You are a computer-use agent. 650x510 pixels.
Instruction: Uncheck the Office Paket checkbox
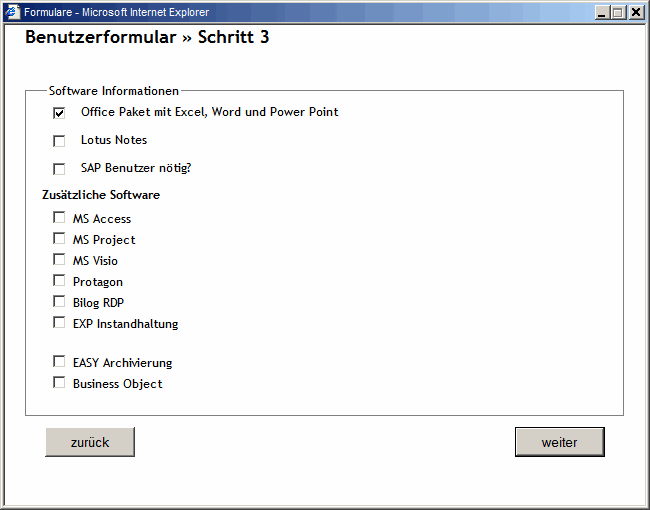tap(59, 113)
